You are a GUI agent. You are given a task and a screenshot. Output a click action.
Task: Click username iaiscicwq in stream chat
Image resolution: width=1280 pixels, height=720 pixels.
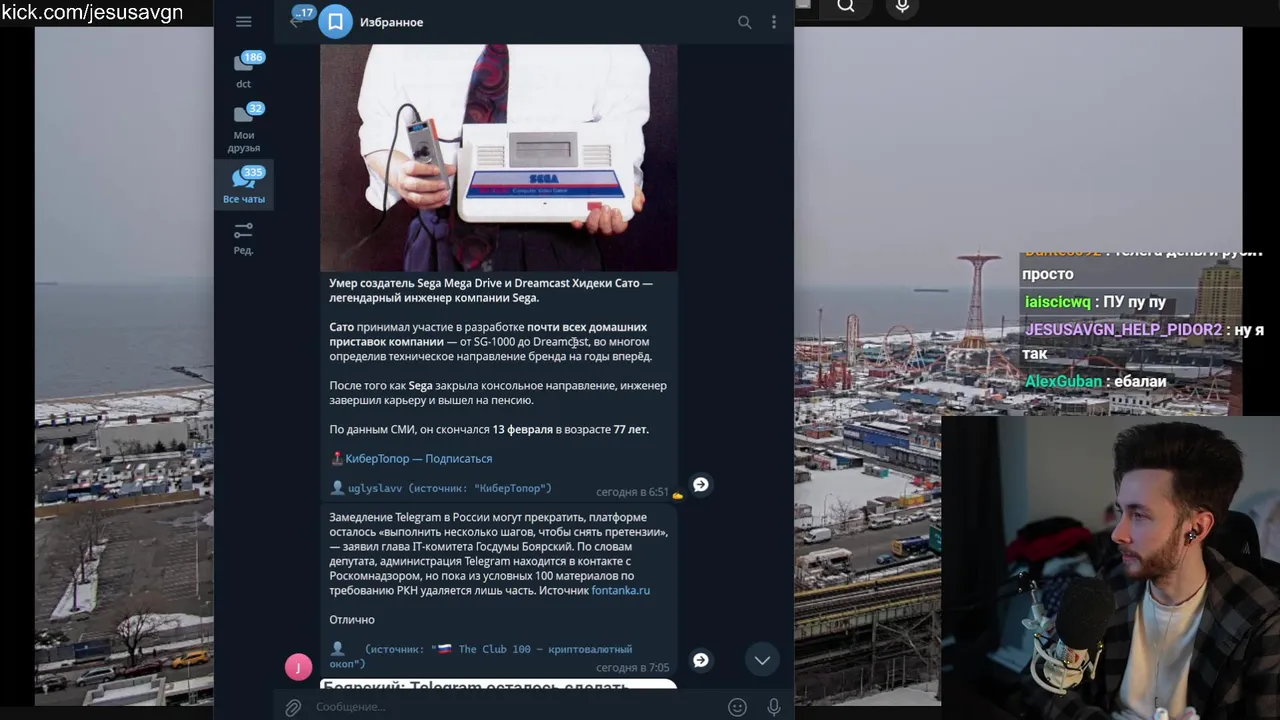[x=1057, y=302]
